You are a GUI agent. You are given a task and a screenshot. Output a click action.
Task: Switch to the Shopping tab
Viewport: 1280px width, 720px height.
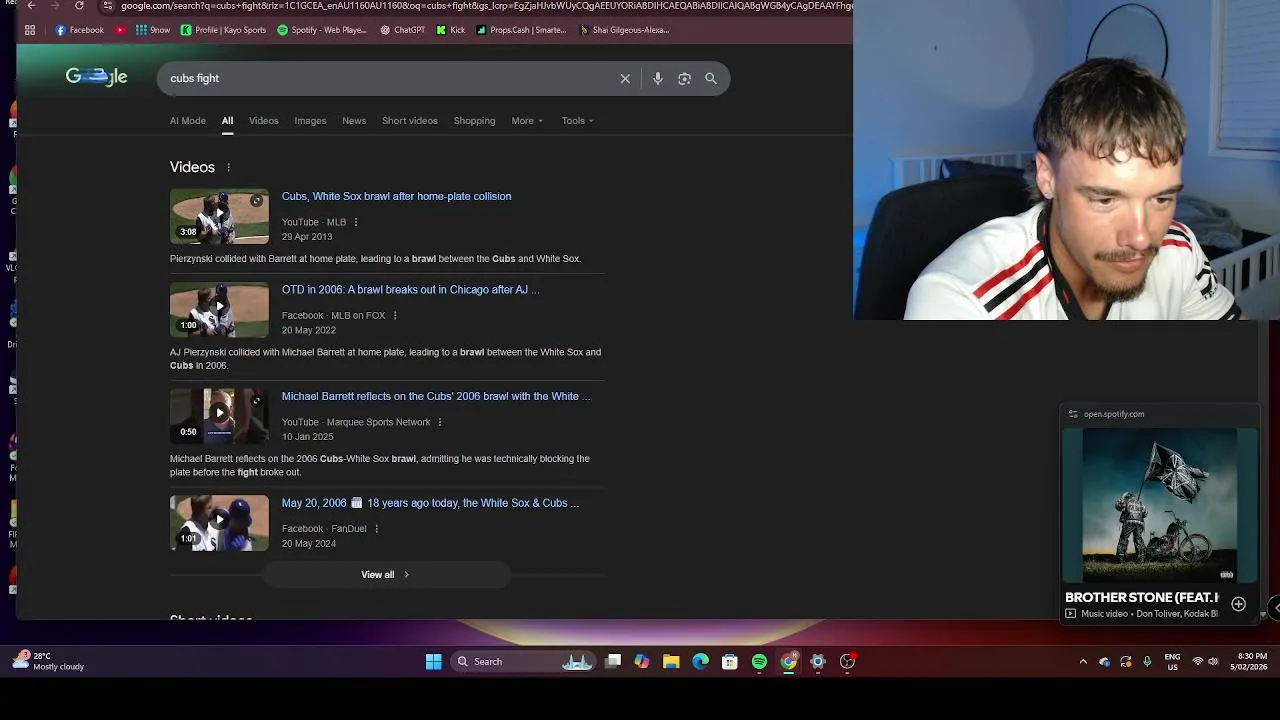[x=474, y=121]
